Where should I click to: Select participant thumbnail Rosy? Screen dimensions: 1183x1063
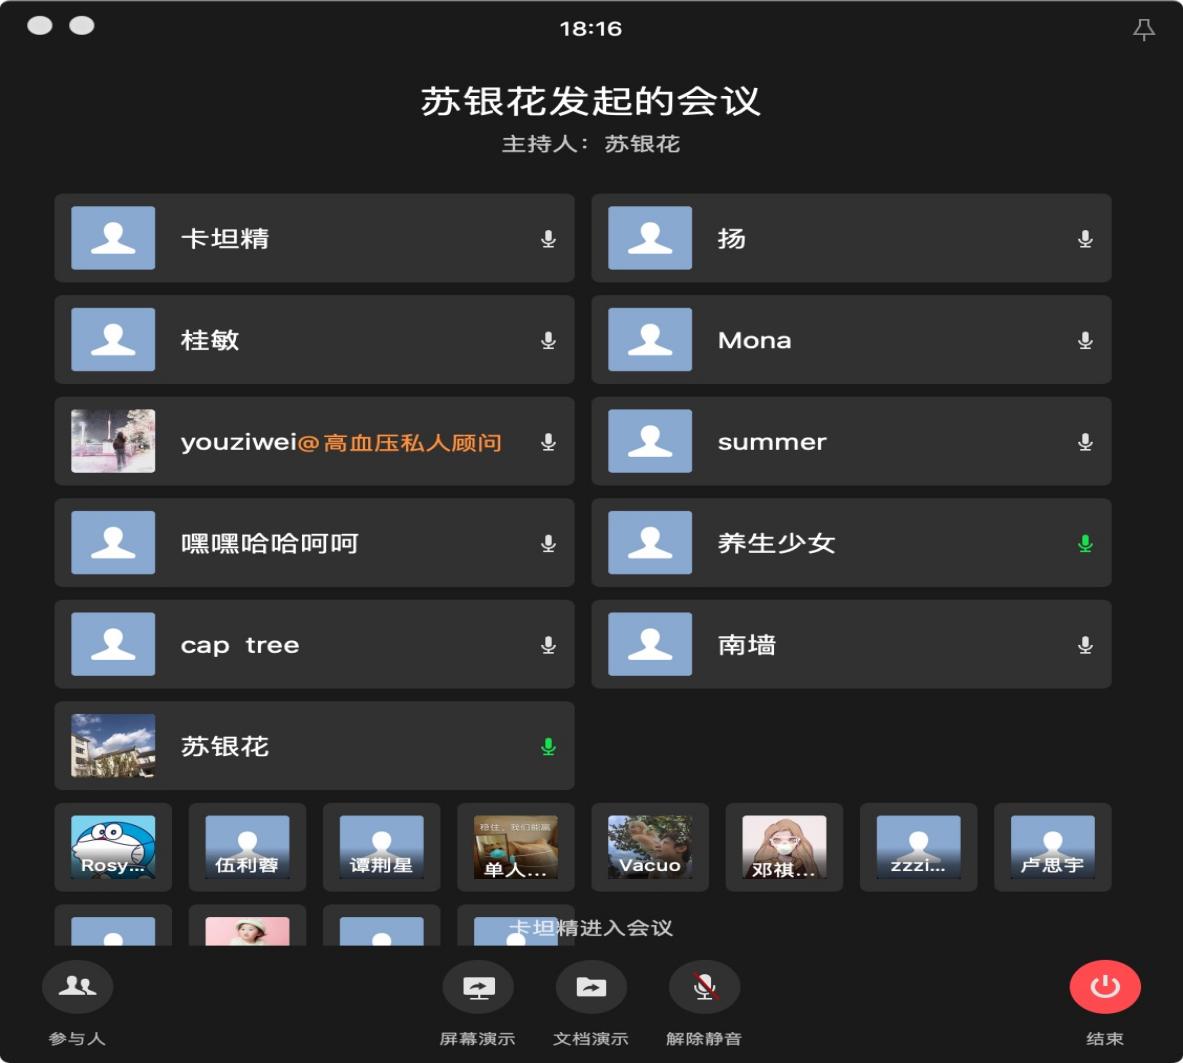[x=113, y=847]
